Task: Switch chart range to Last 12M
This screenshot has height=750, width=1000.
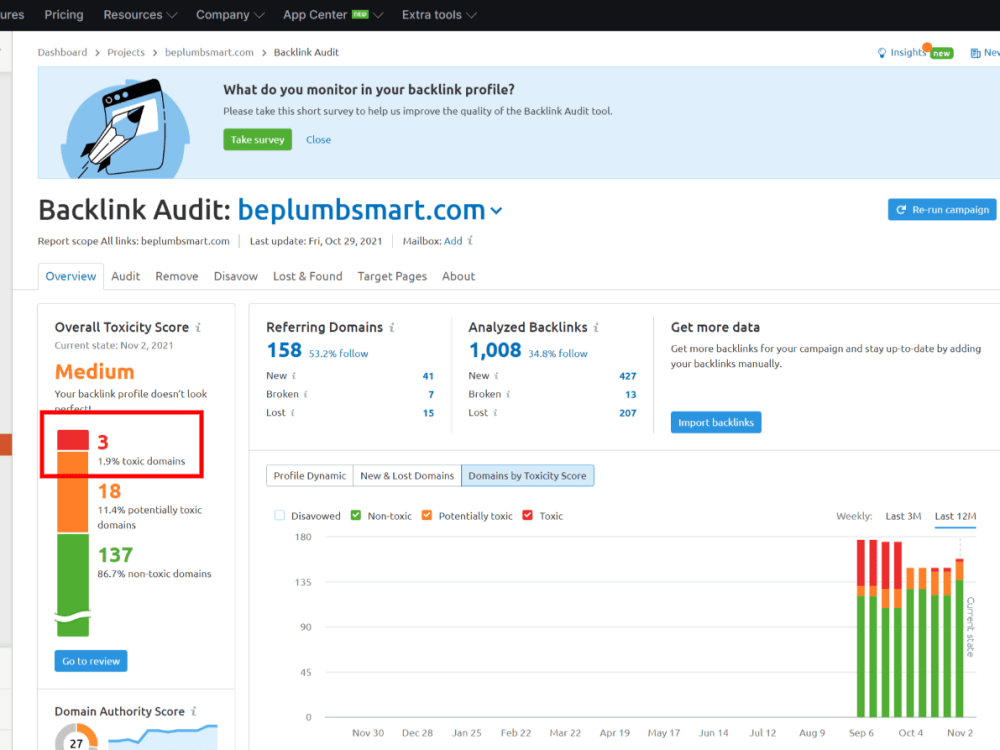Action: tap(955, 516)
